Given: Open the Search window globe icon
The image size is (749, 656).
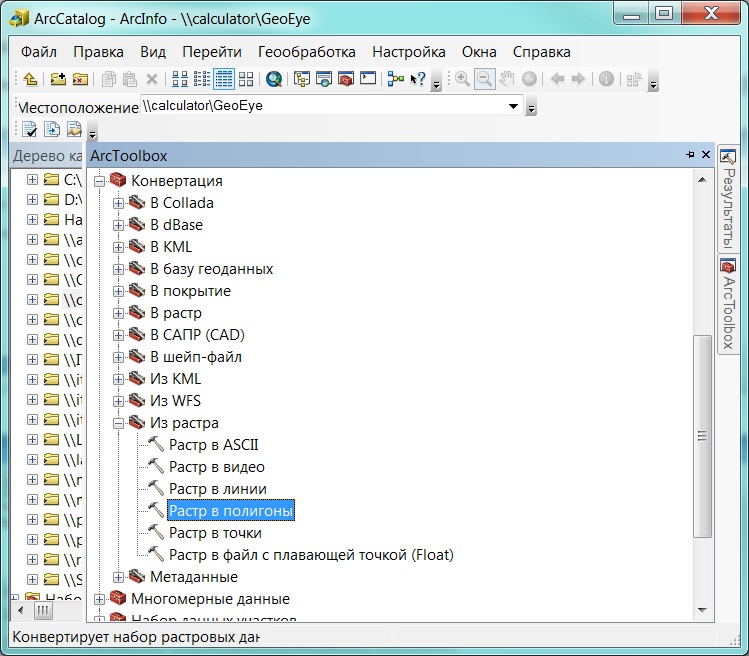Looking at the screenshot, I should (x=274, y=79).
